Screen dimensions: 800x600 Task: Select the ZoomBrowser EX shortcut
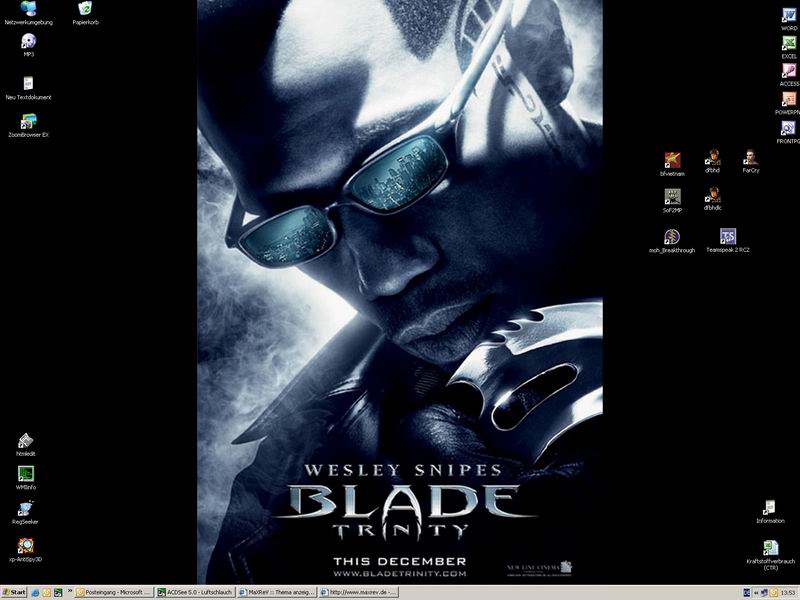coord(28,122)
